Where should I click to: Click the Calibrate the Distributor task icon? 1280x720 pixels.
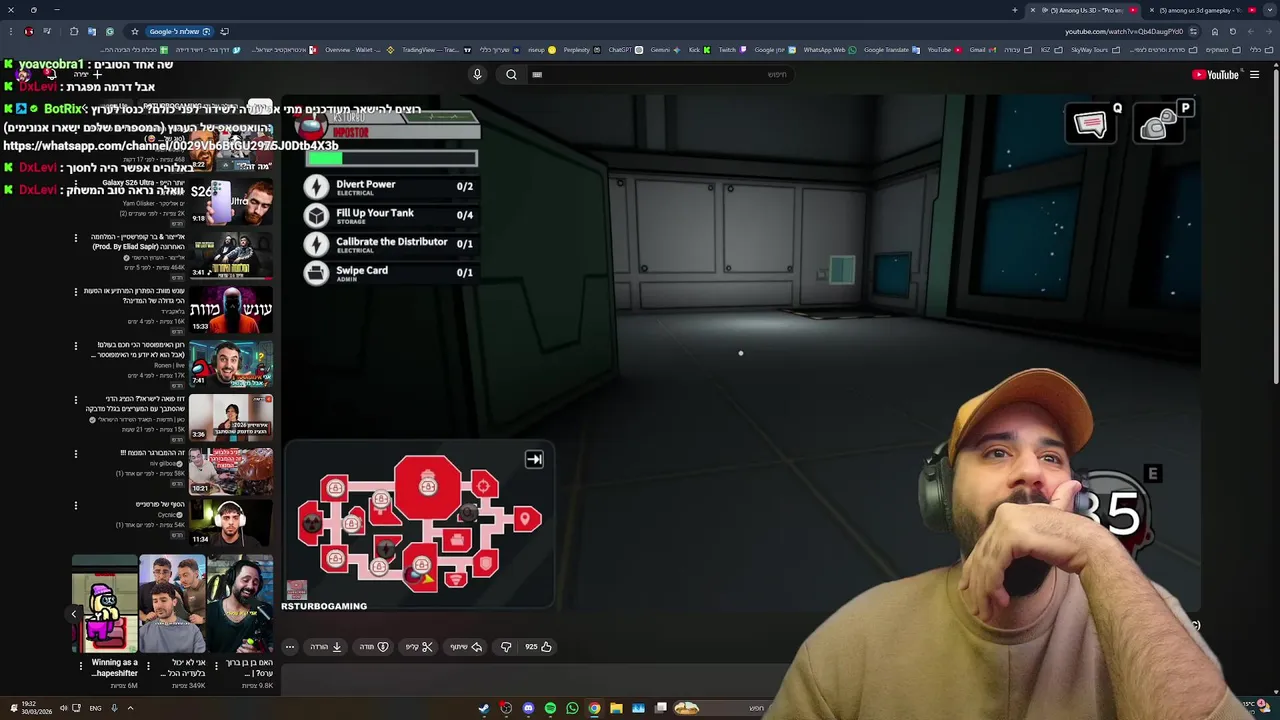(x=316, y=244)
